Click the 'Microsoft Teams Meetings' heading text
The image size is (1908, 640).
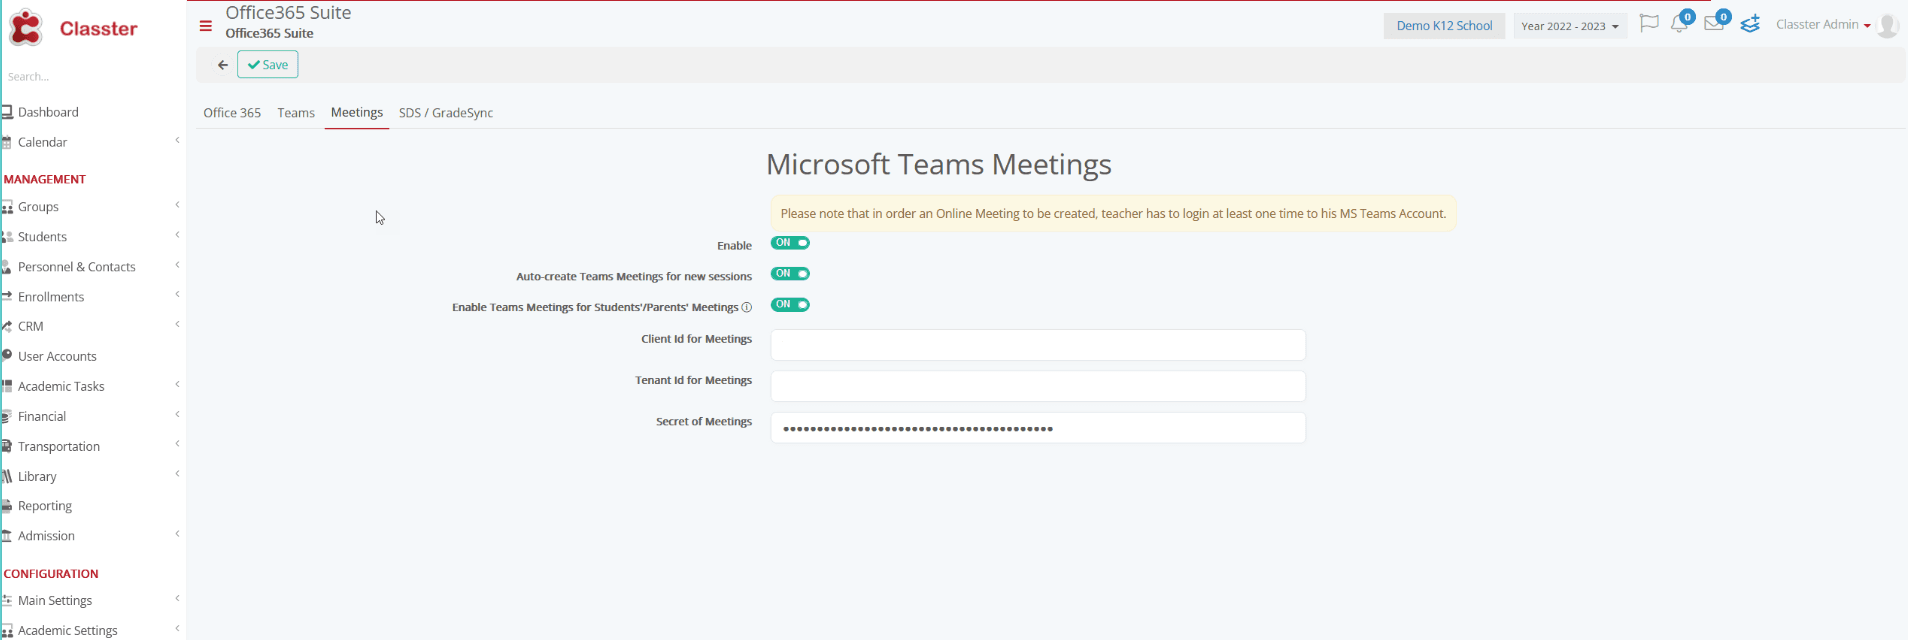[939, 164]
